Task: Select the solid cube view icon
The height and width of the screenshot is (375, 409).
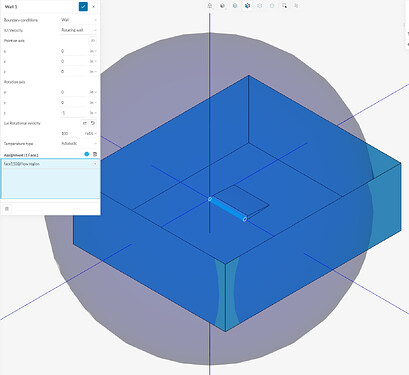Action: click(x=235, y=6)
